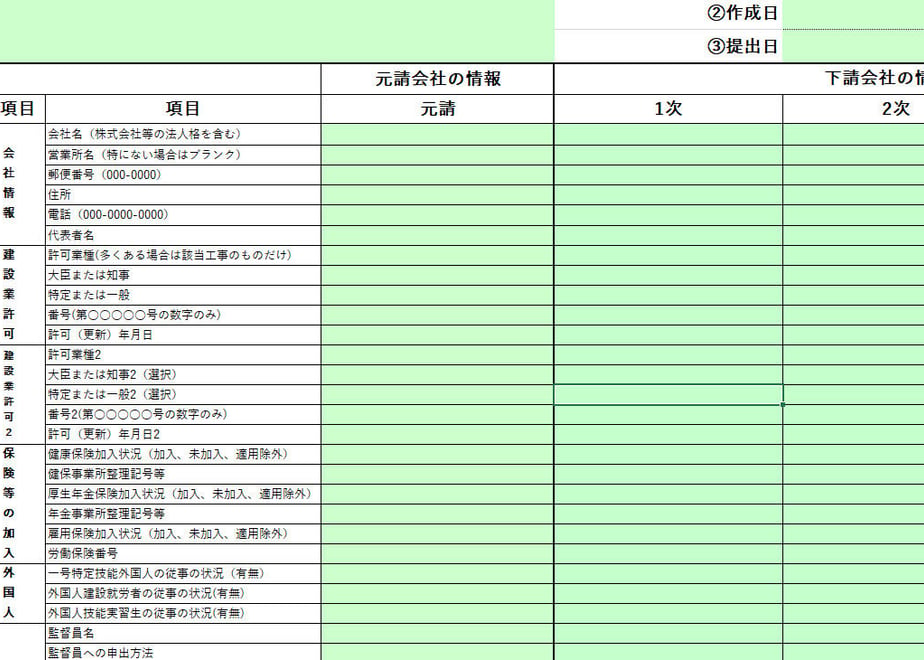
Task: Click the fill handle of the selected cell
Action: [x=783, y=405]
